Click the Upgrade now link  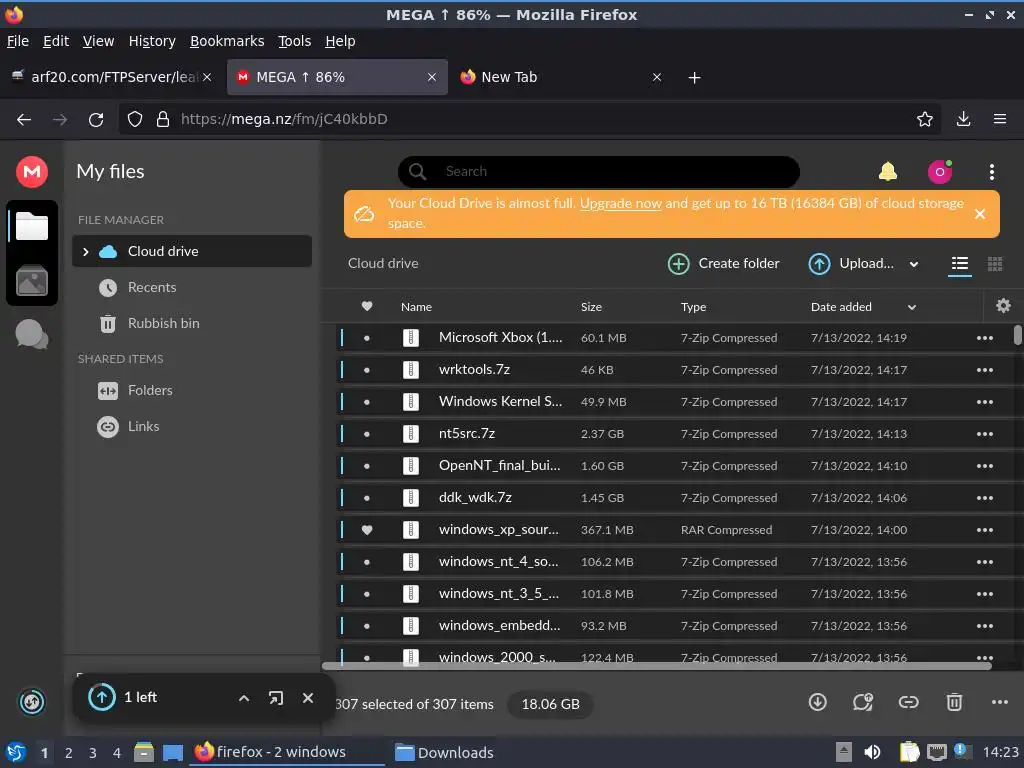(x=620, y=203)
